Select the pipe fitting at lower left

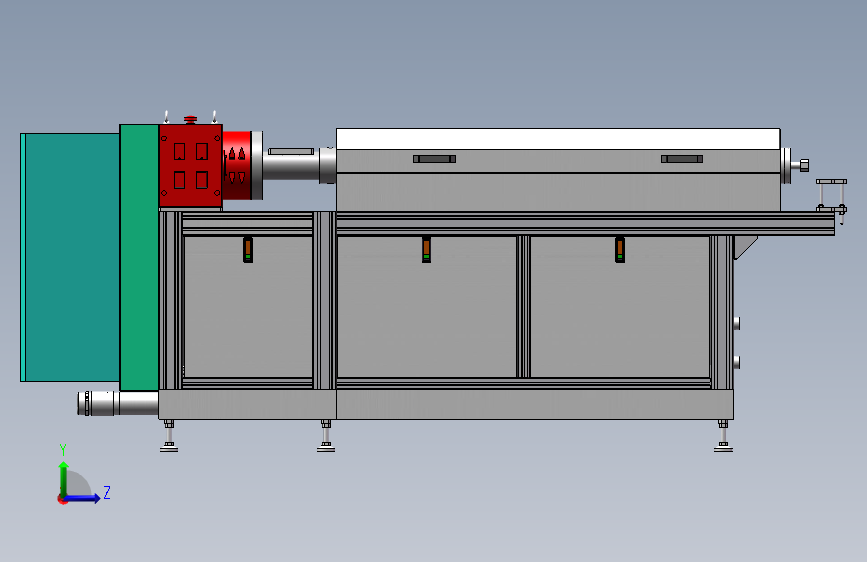[x=118, y=403]
